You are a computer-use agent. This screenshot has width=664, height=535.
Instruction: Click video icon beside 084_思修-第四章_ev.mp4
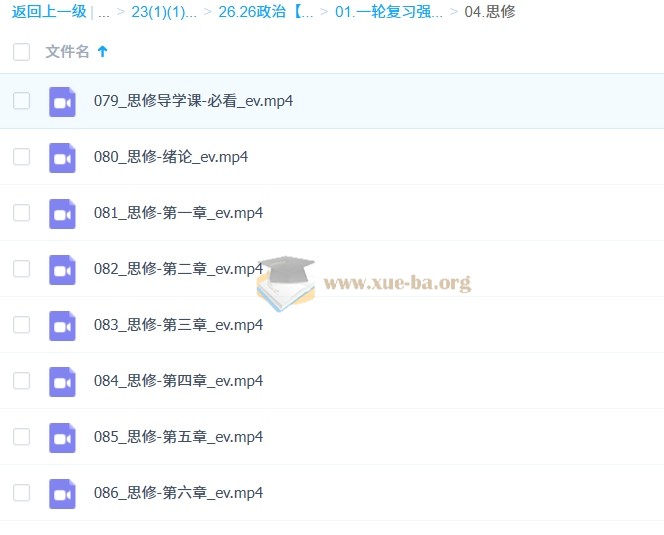tap(63, 381)
